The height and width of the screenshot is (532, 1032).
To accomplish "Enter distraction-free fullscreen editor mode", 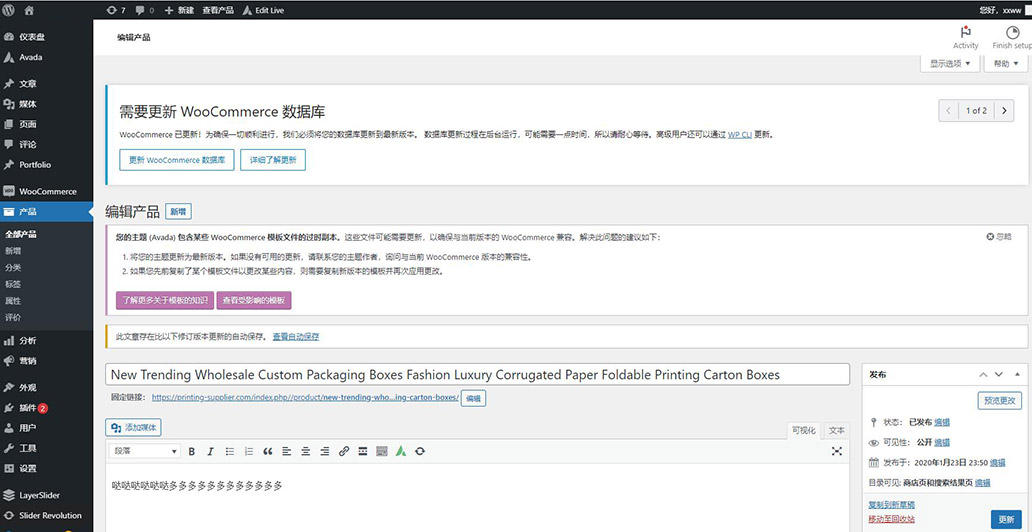I will [837, 452].
